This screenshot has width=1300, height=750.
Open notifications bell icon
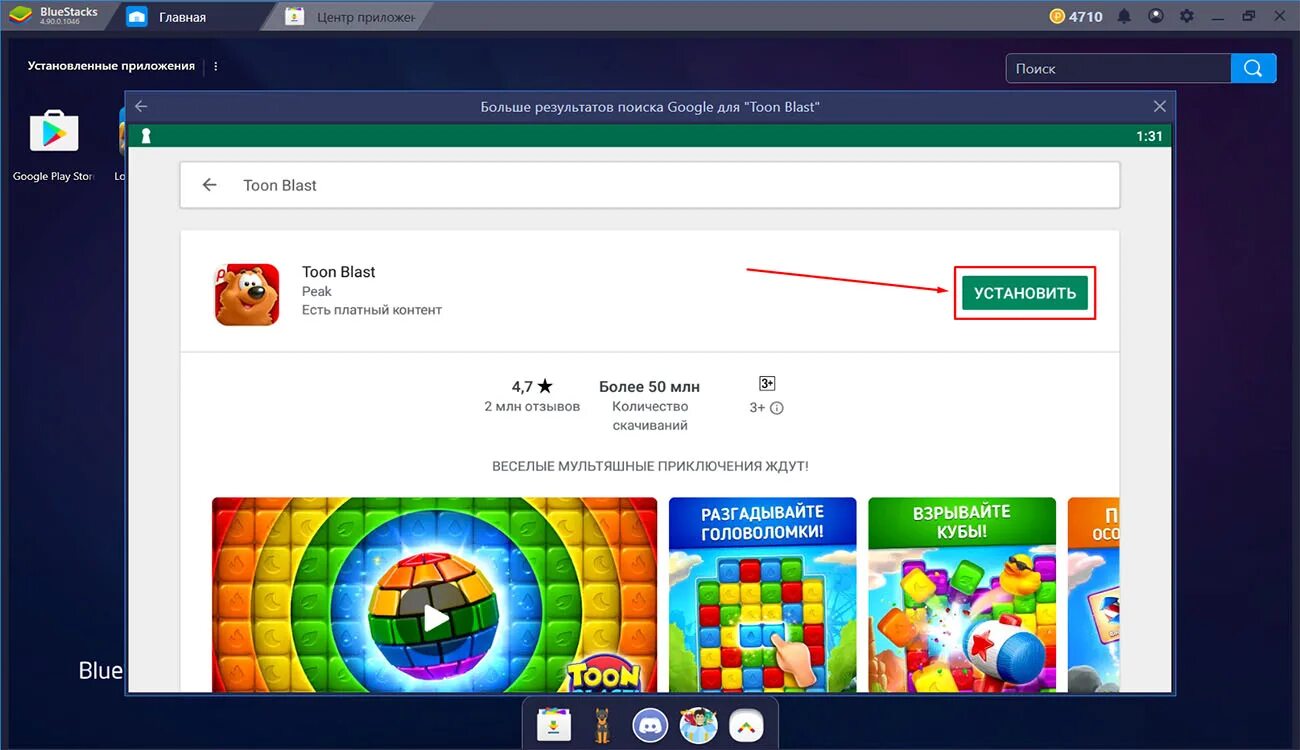(1125, 16)
